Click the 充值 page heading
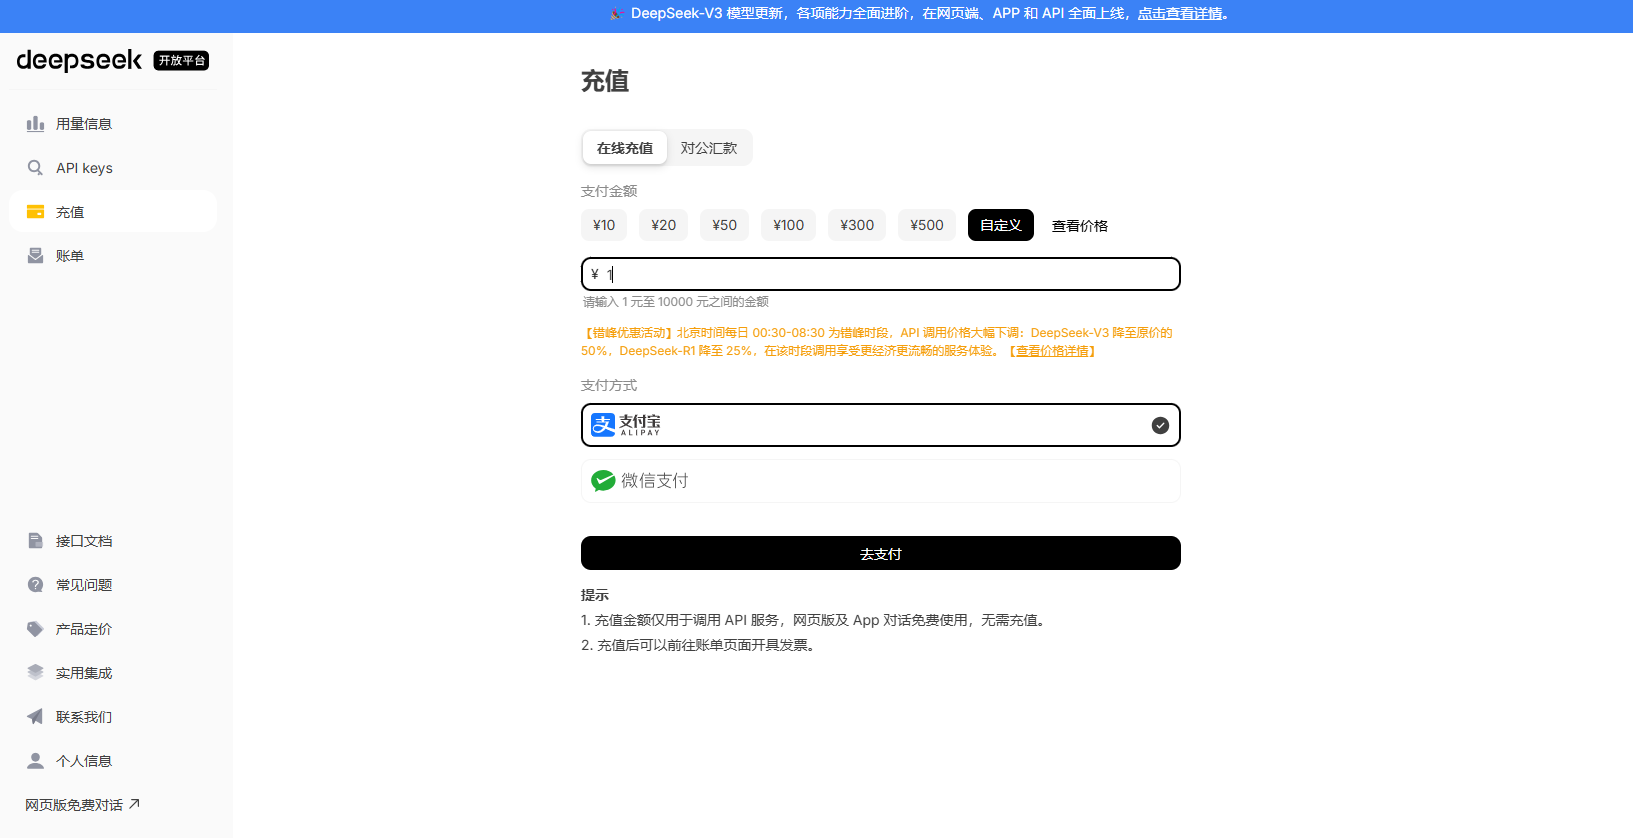Viewport: 1633px width, 838px height. tap(605, 81)
